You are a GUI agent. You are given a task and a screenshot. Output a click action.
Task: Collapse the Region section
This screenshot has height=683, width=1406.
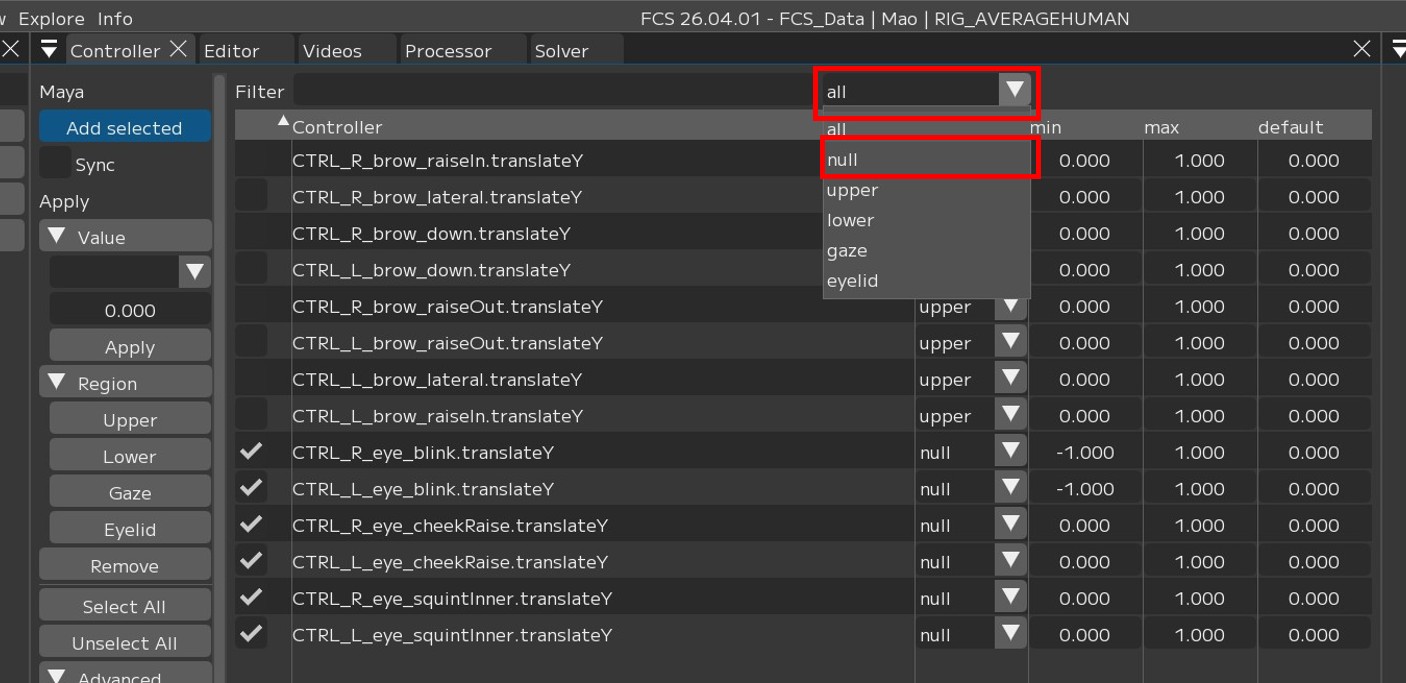tap(58, 383)
